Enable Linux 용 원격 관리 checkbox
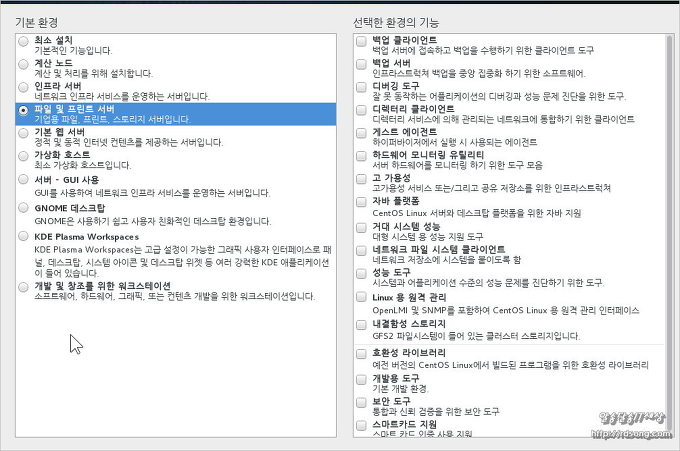Screen dimensions: 680x451 pyautogui.click(x=361, y=298)
